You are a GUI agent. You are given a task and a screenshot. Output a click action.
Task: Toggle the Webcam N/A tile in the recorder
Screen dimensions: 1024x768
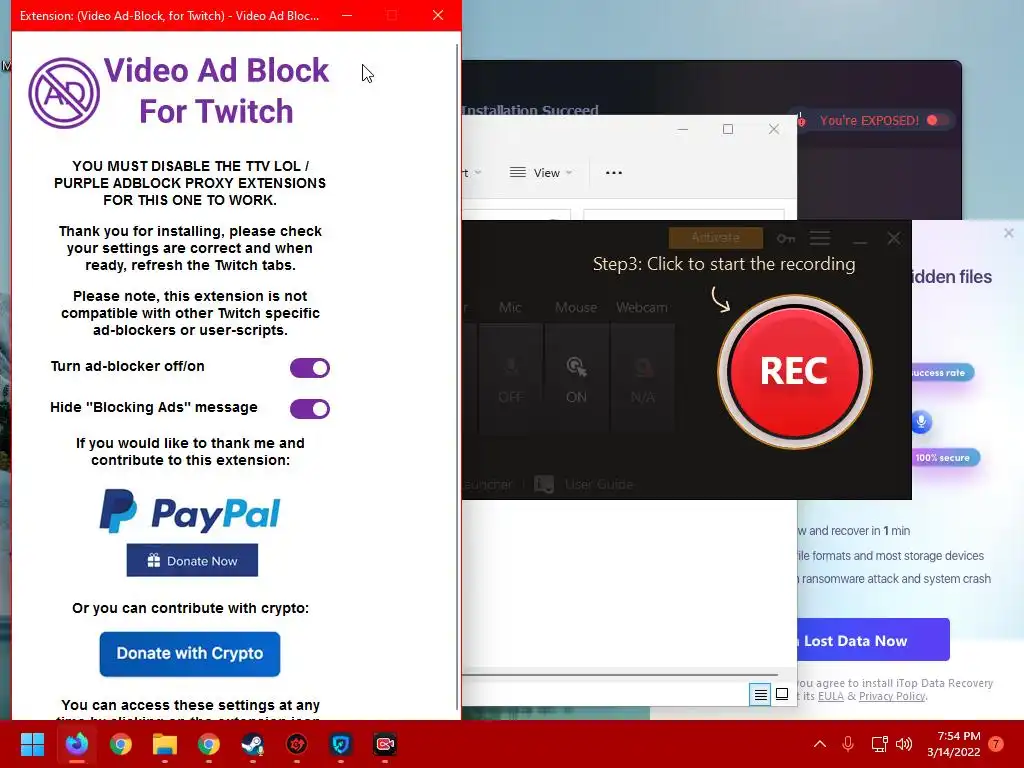pyautogui.click(x=642, y=377)
